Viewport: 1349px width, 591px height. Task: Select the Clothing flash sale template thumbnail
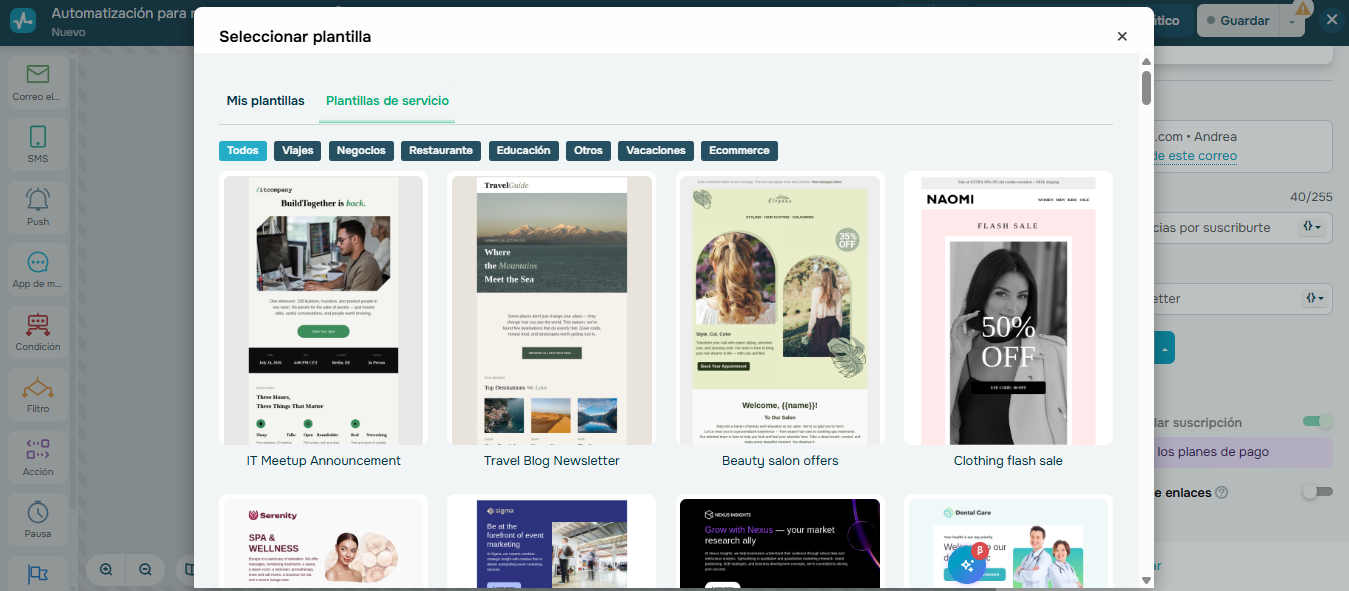click(1008, 309)
